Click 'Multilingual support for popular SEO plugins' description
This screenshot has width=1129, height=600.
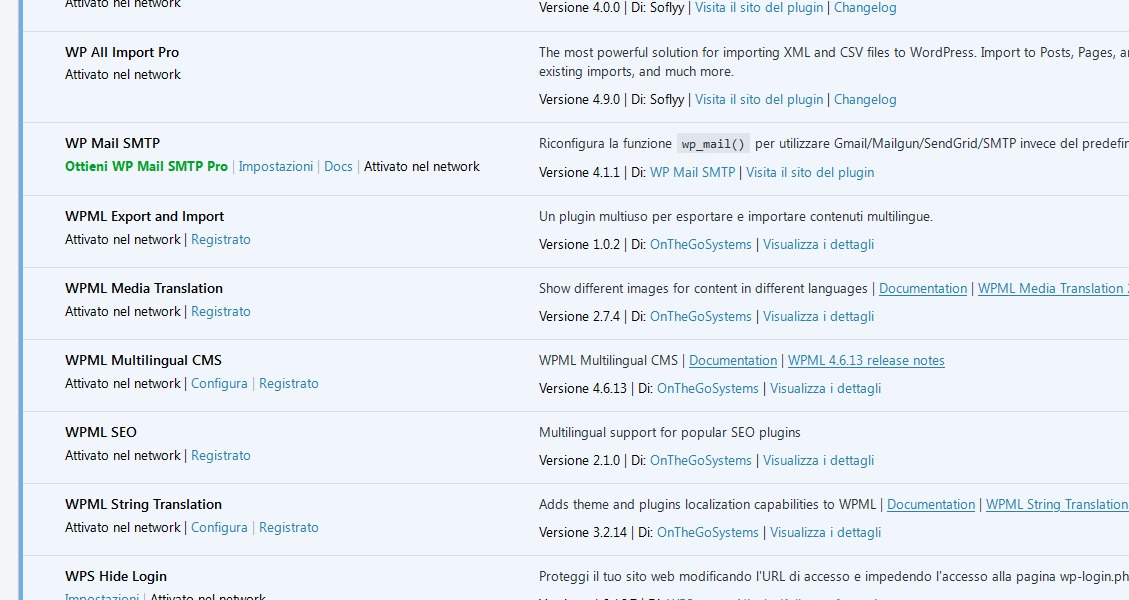pos(670,432)
